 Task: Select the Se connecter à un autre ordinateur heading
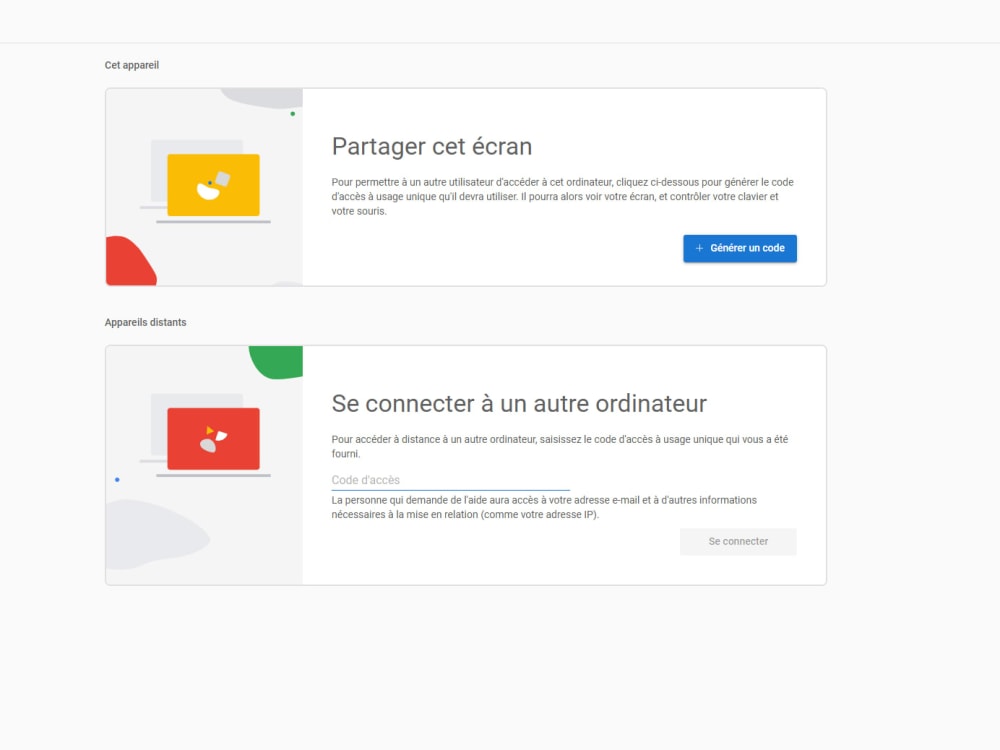519,404
